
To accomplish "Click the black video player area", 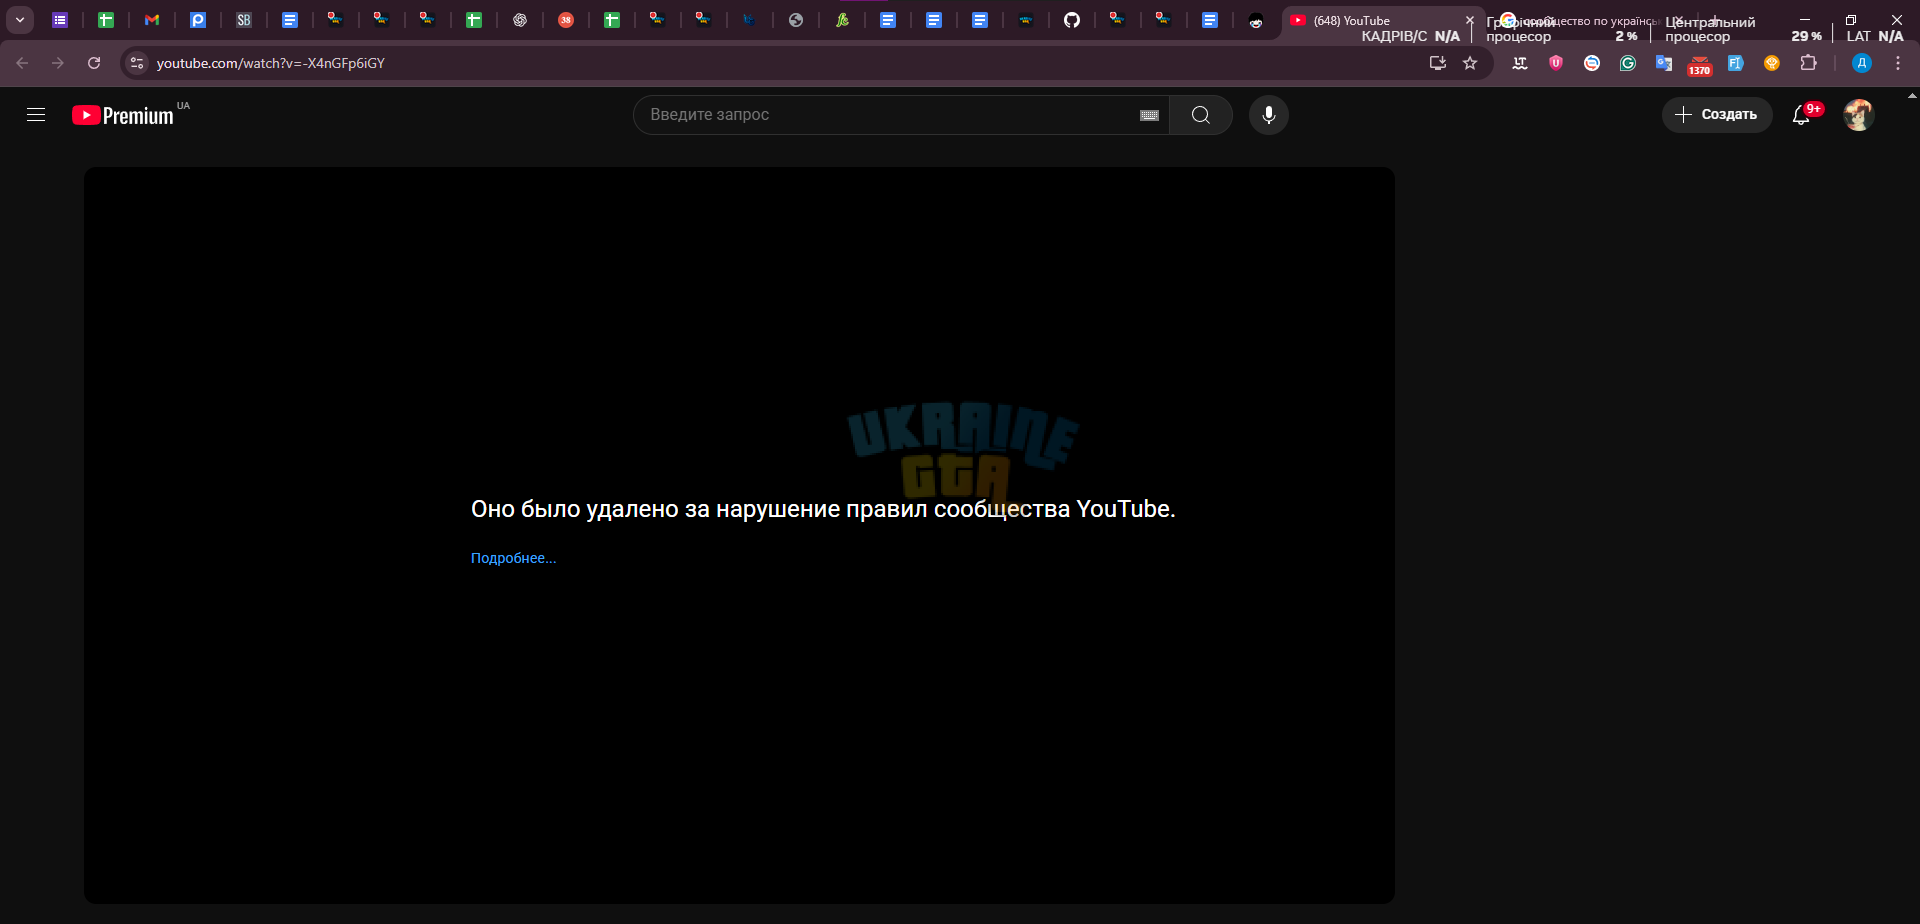I will click(x=739, y=535).
